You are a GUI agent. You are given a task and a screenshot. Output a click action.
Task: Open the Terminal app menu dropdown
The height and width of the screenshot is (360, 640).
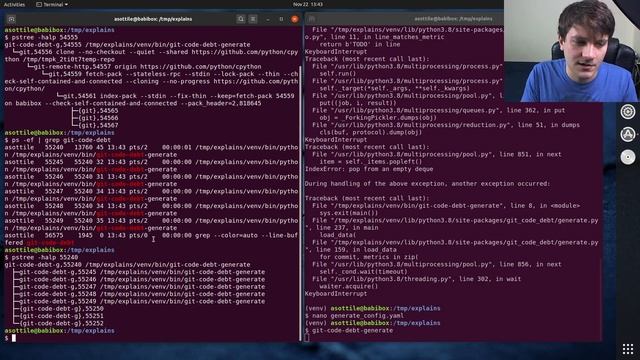tap(52, 4)
